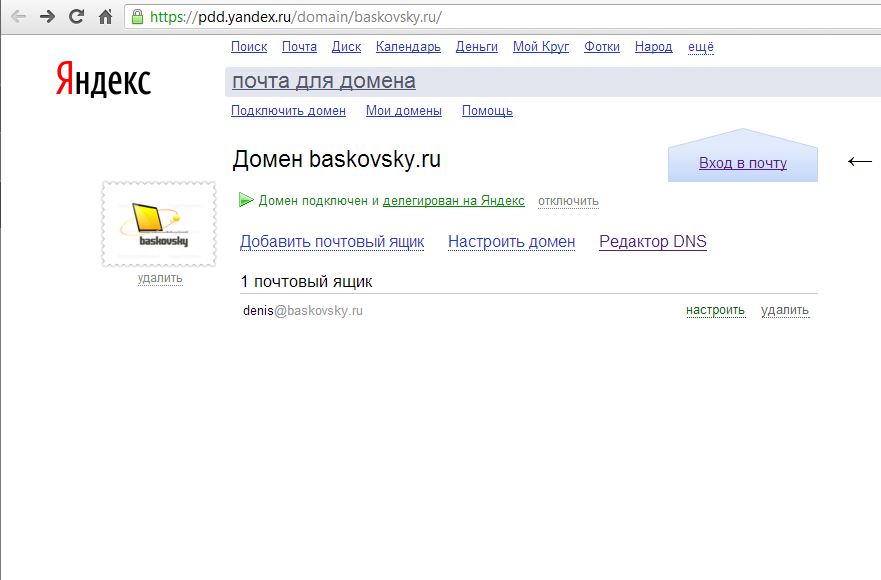This screenshot has height=580, width=881.
Task: Open Мои домены link
Action: coord(403,111)
